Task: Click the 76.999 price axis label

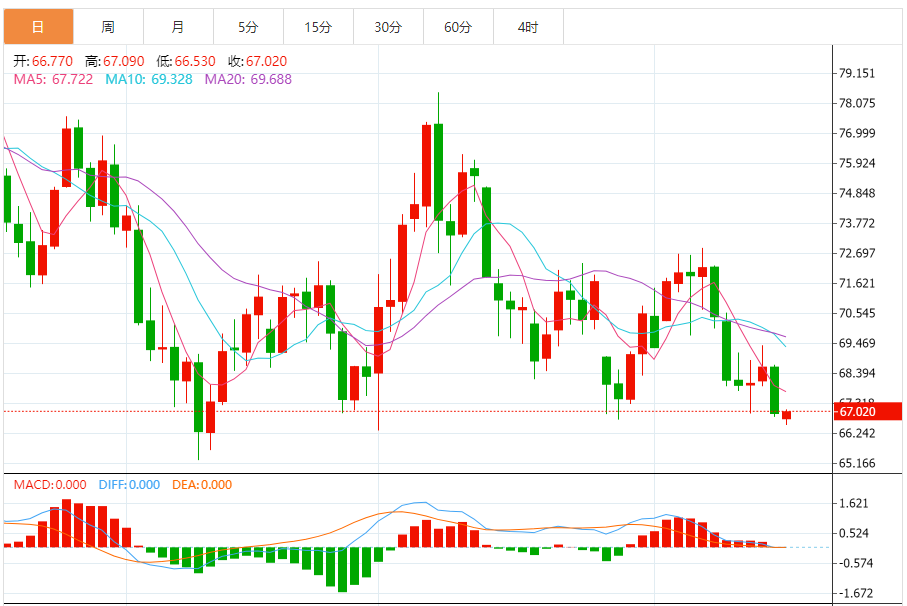Action: 857,134
